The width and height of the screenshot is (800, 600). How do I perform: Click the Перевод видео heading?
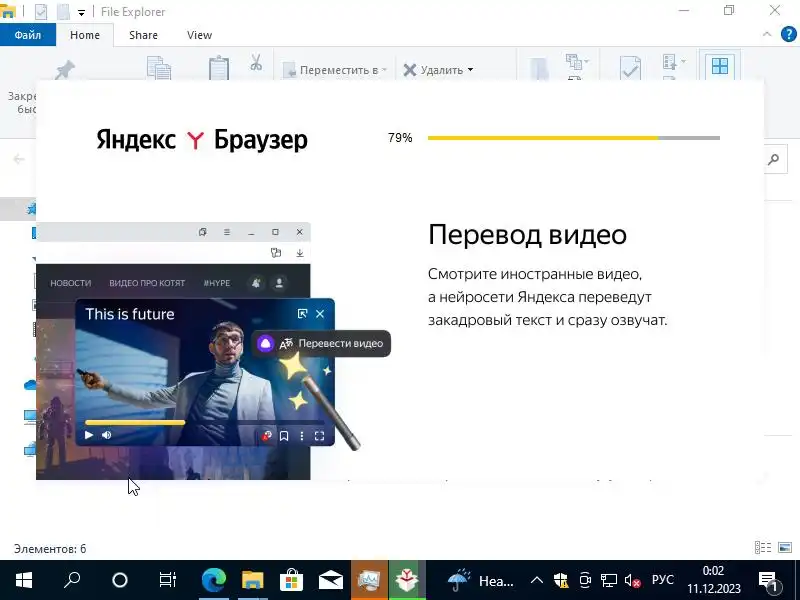[527, 235]
